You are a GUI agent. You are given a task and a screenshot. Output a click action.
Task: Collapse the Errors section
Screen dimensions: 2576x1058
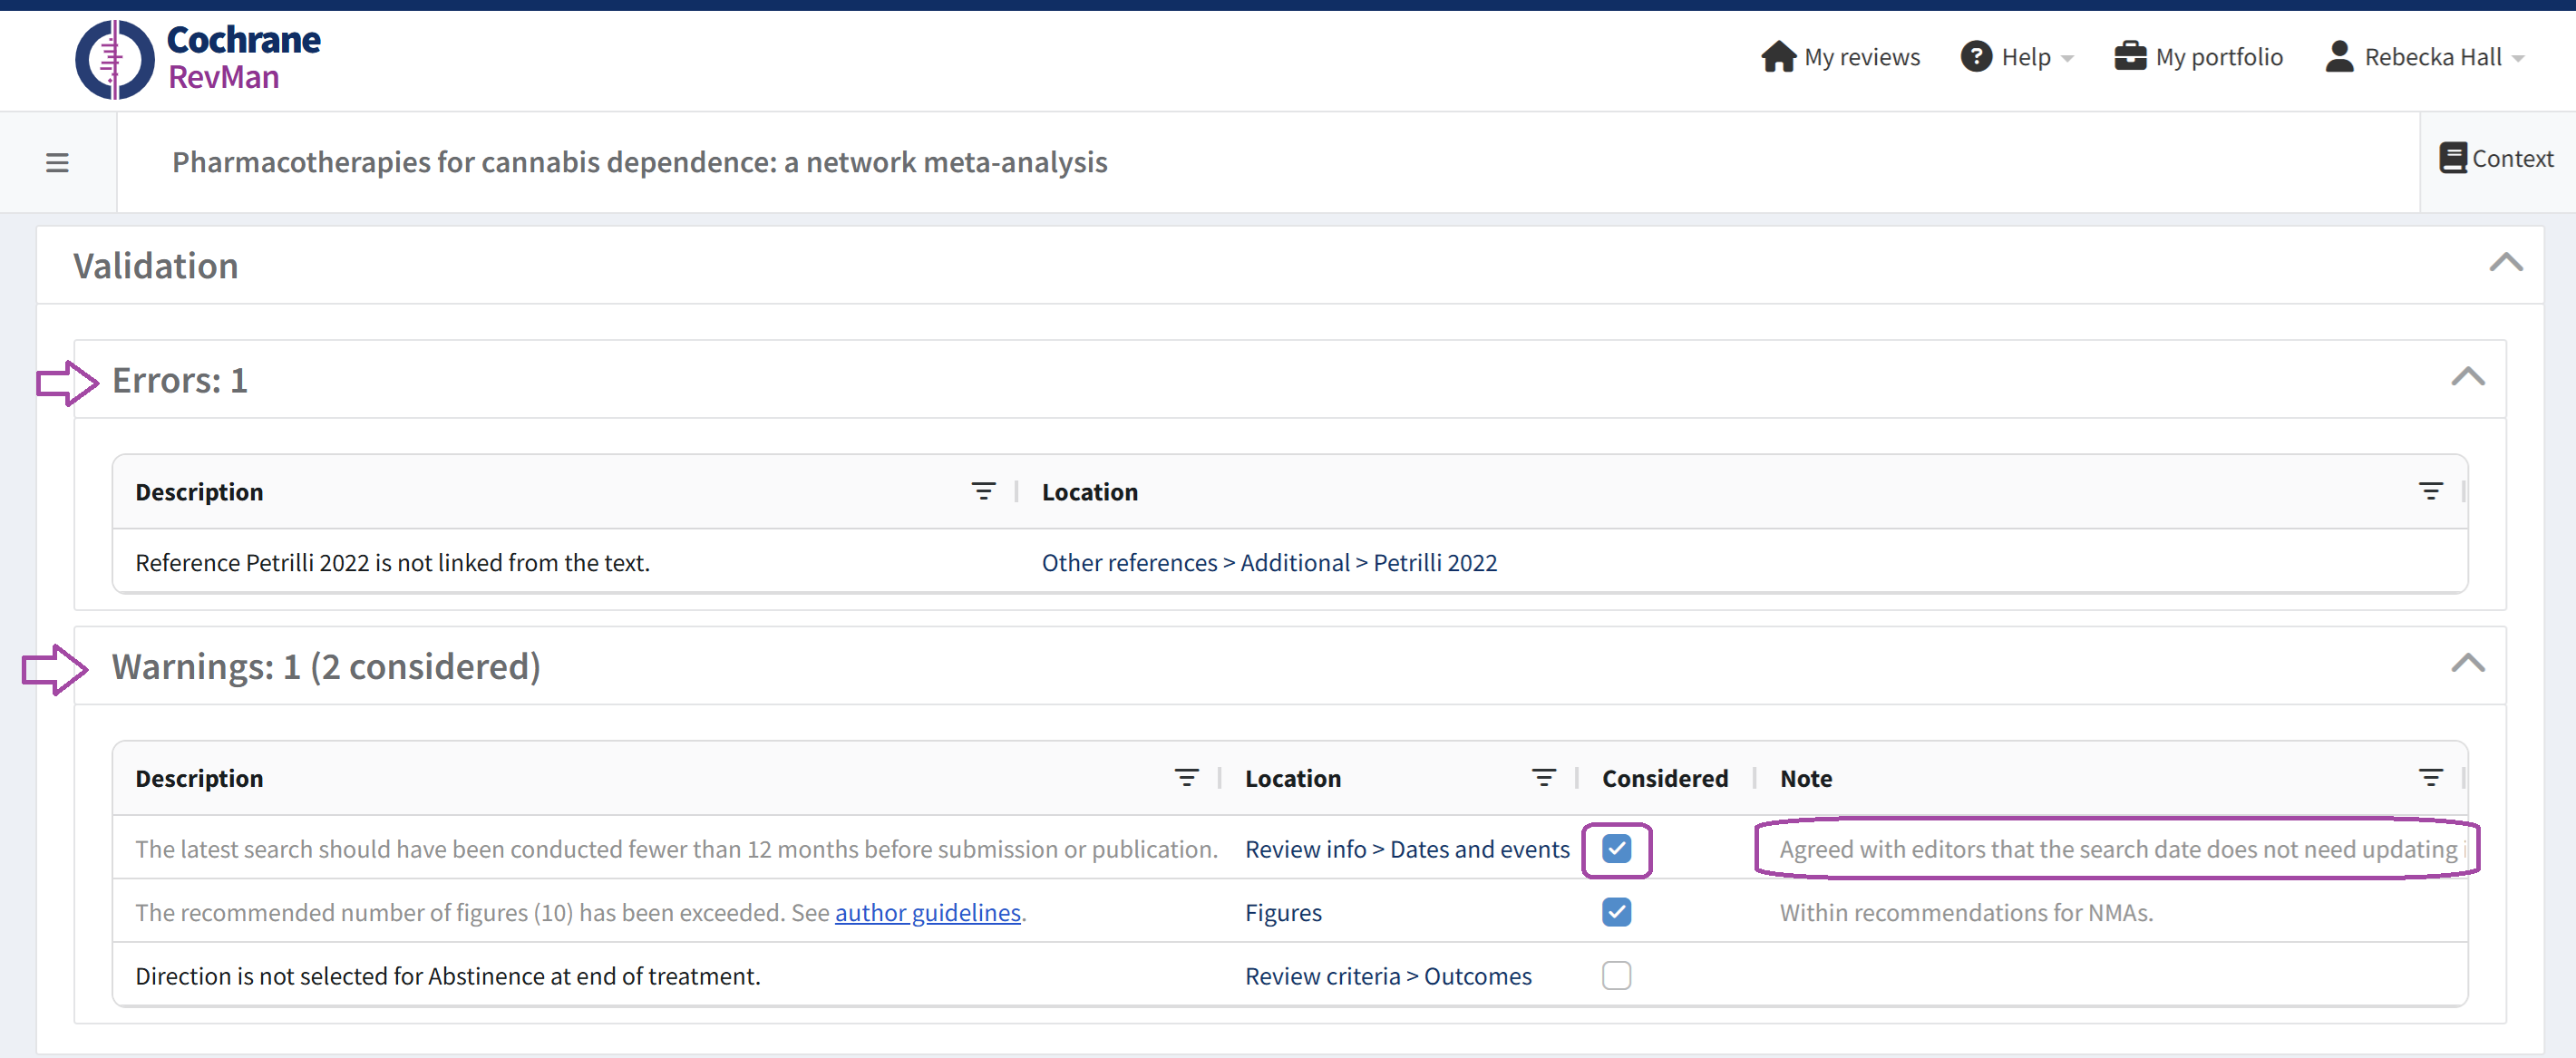tap(2467, 377)
